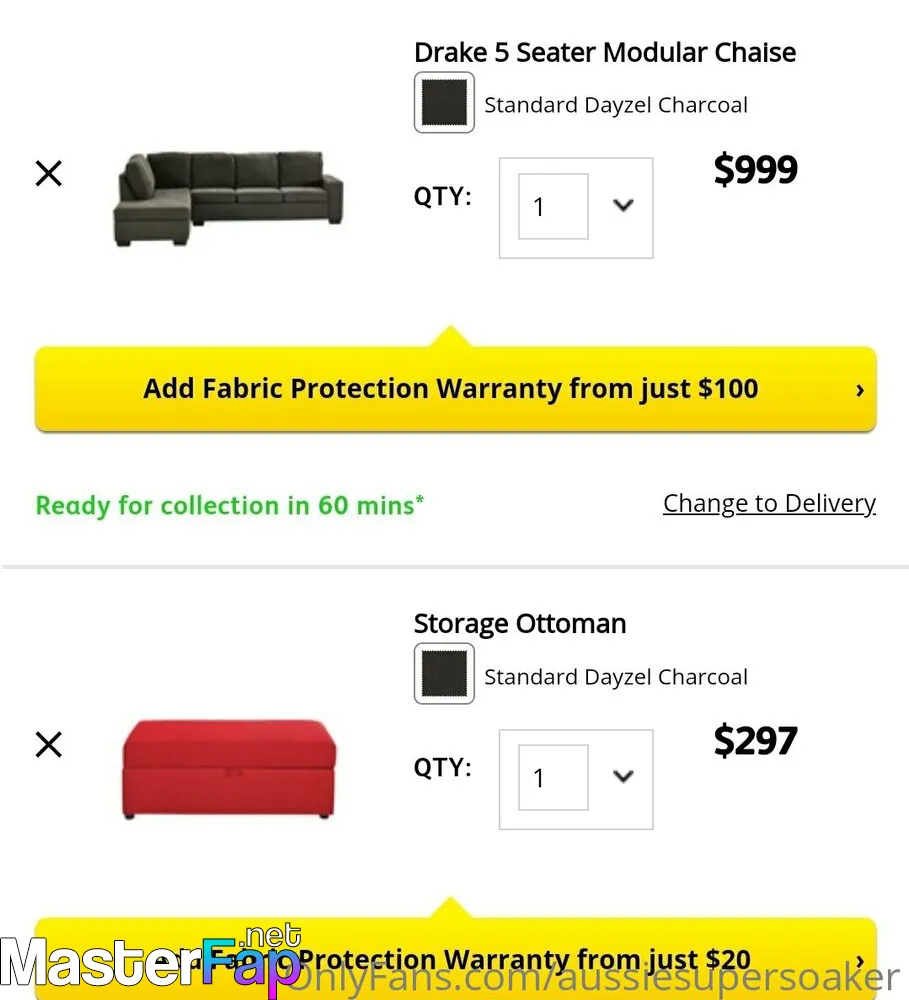
Task: Click the quantity field of the $999 item
Action: click(x=553, y=207)
